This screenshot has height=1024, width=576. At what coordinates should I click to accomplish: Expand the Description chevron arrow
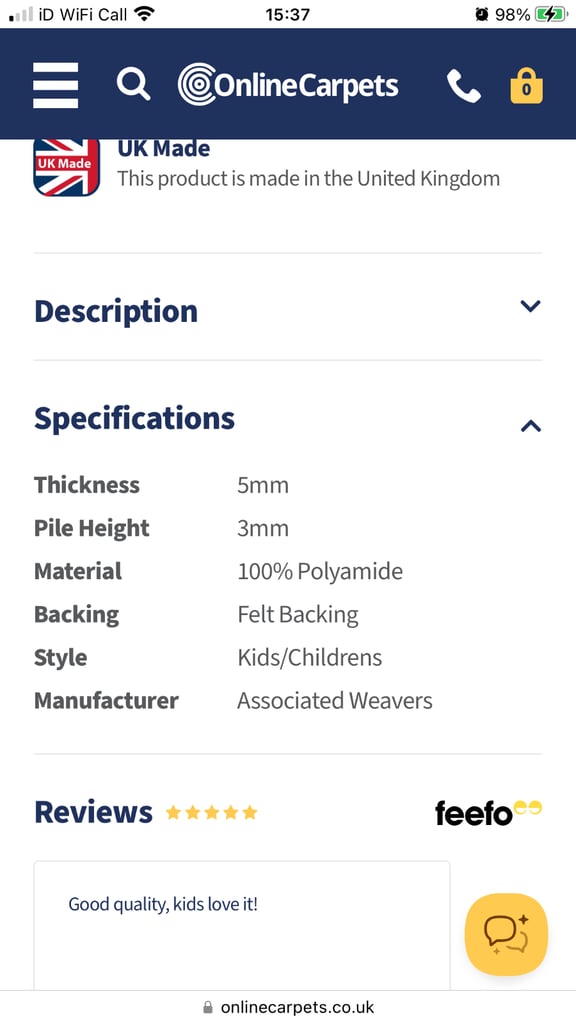point(530,306)
